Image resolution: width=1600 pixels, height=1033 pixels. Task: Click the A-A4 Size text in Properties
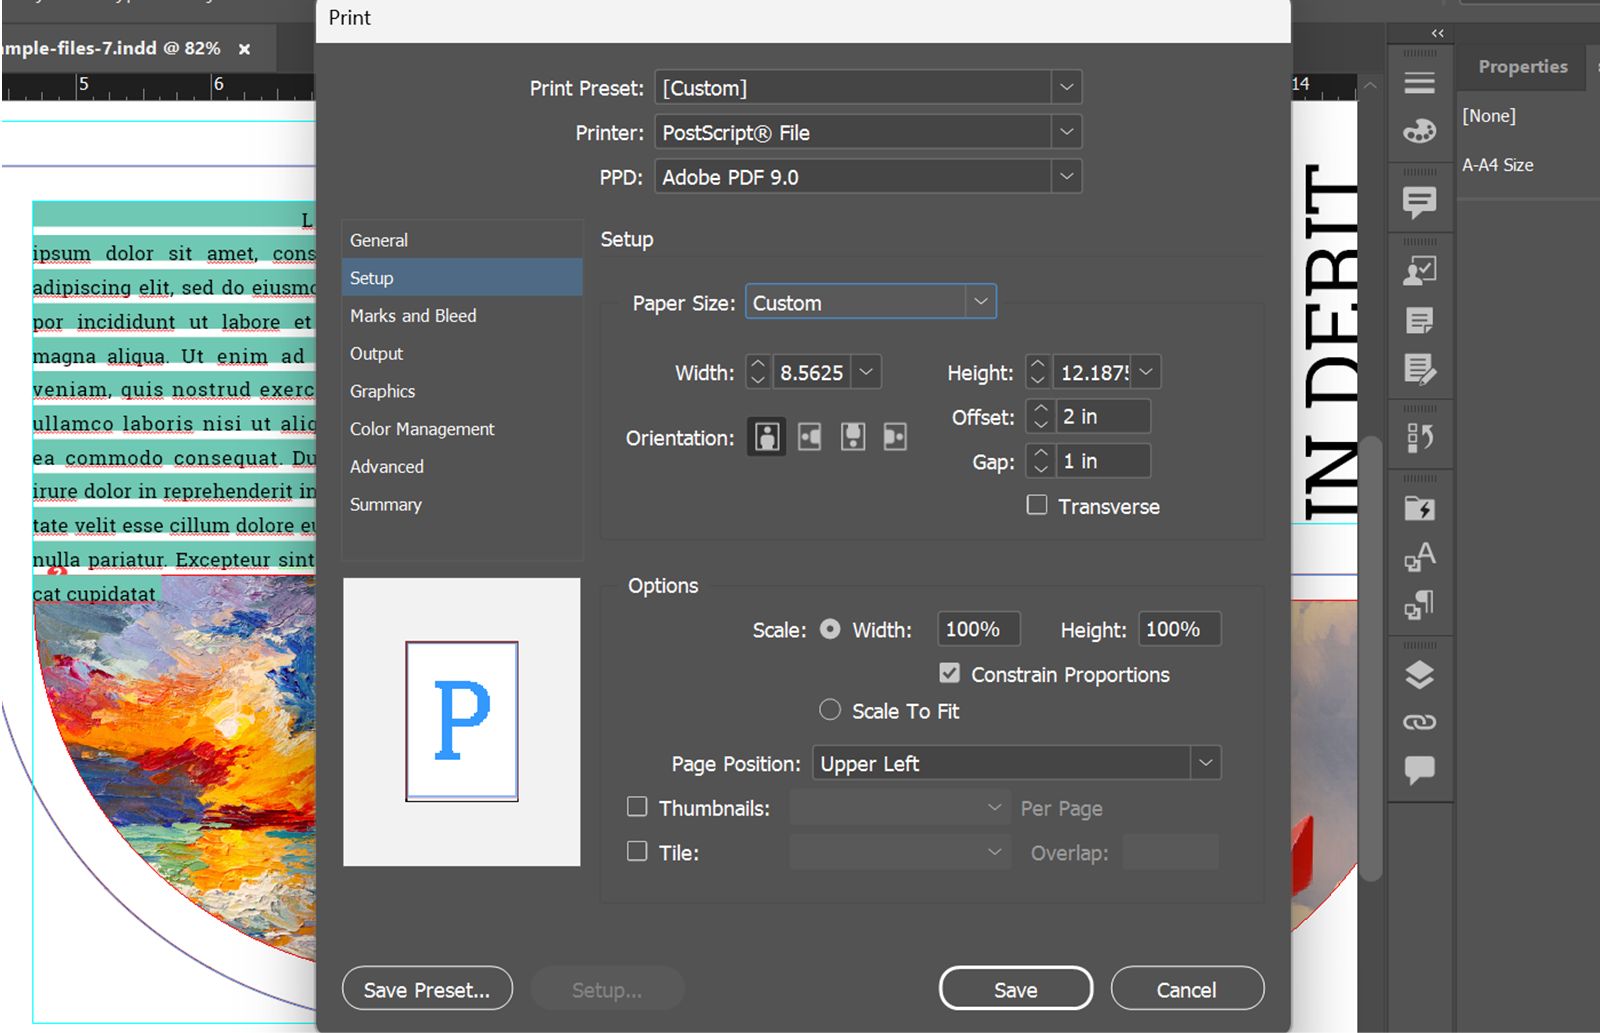[x=1497, y=165]
